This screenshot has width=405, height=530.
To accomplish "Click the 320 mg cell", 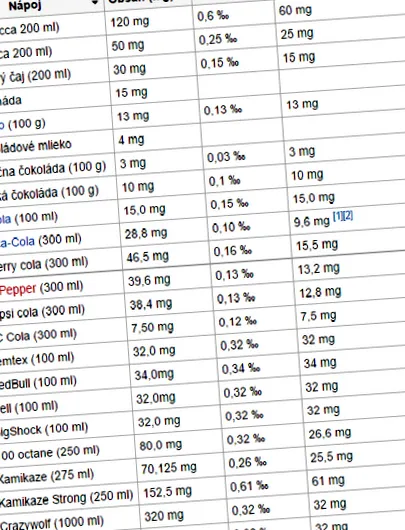I will click(x=183, y=515).
